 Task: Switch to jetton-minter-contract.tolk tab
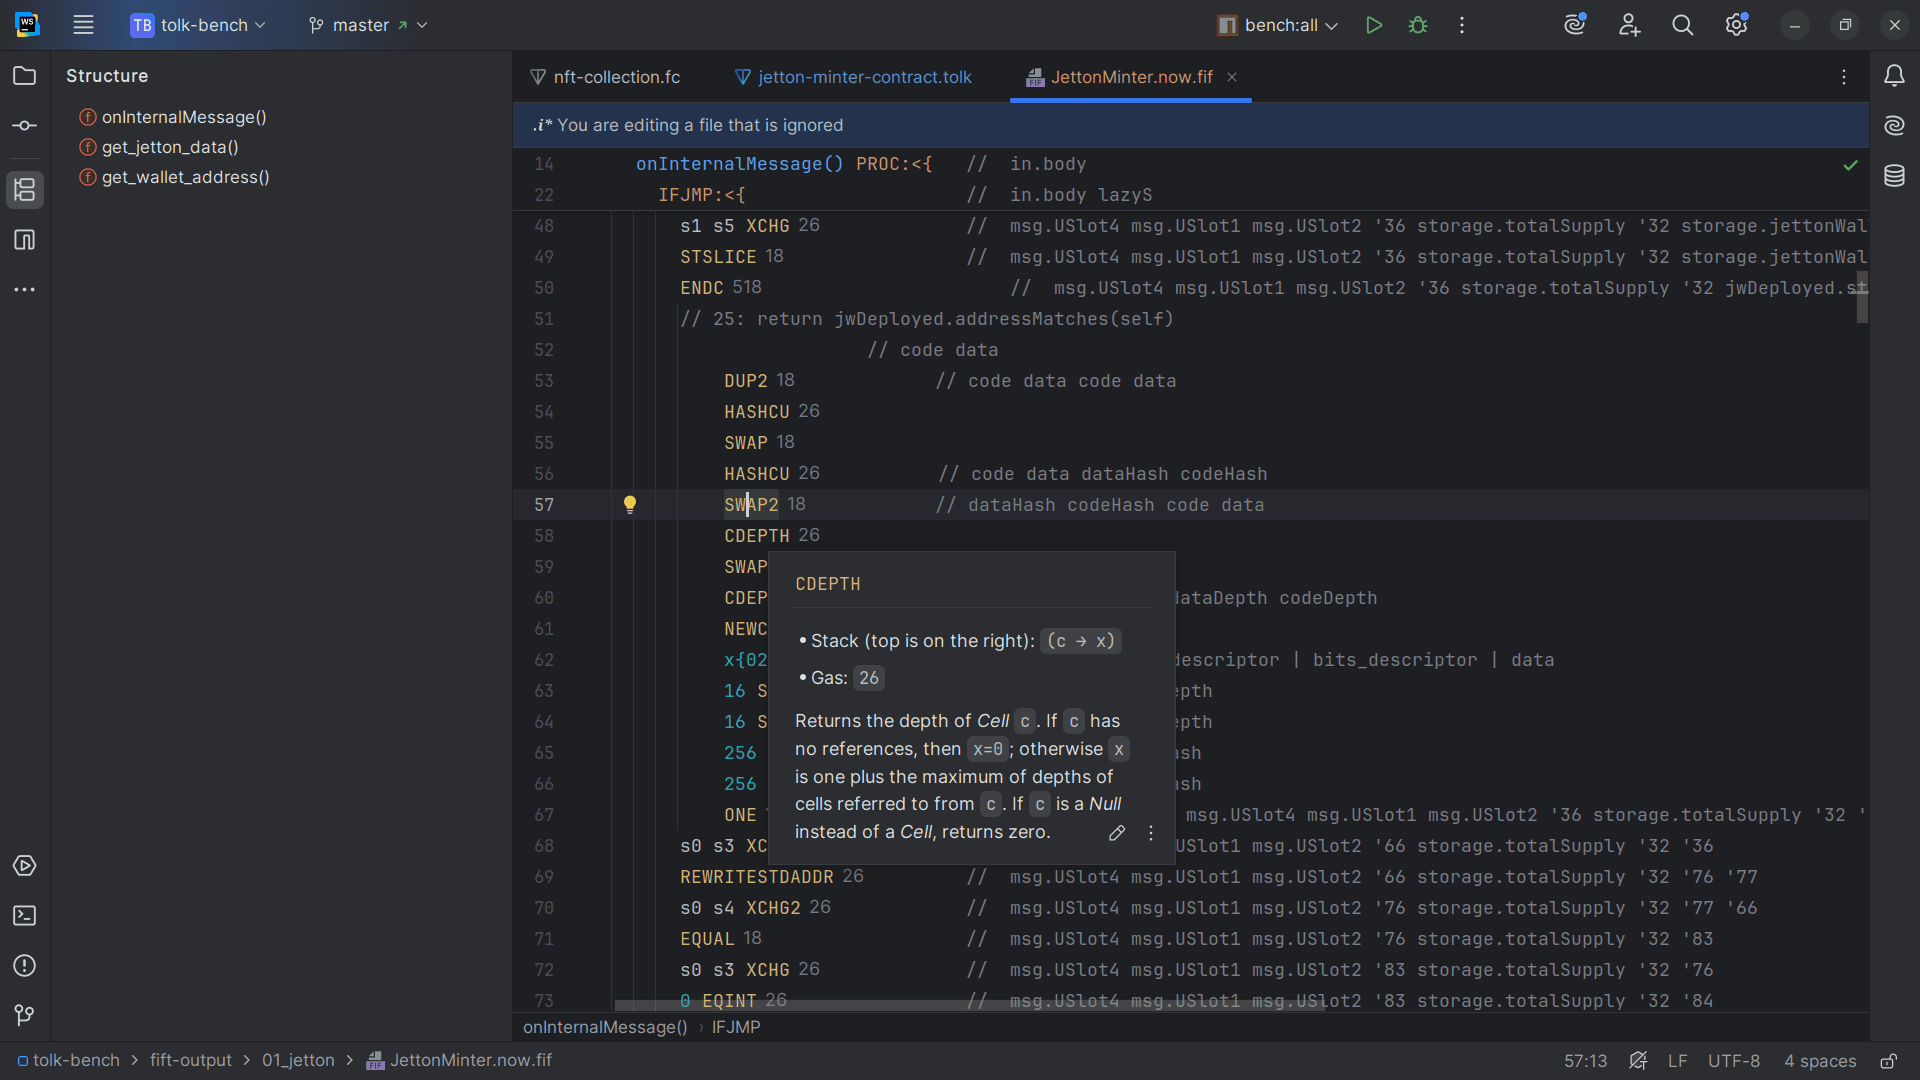tap(853, 77)
